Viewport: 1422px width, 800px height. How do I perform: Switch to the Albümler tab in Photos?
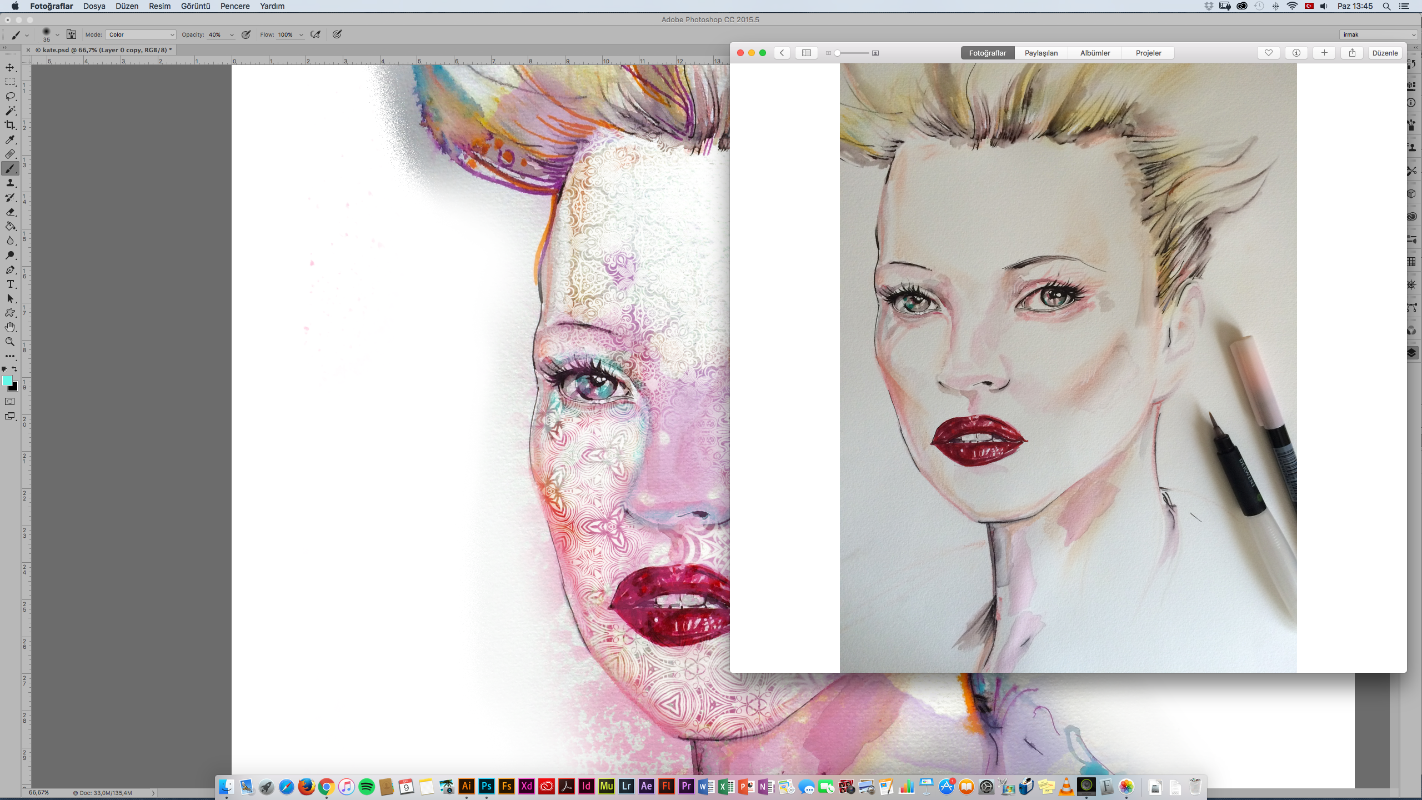(1095, 53)
